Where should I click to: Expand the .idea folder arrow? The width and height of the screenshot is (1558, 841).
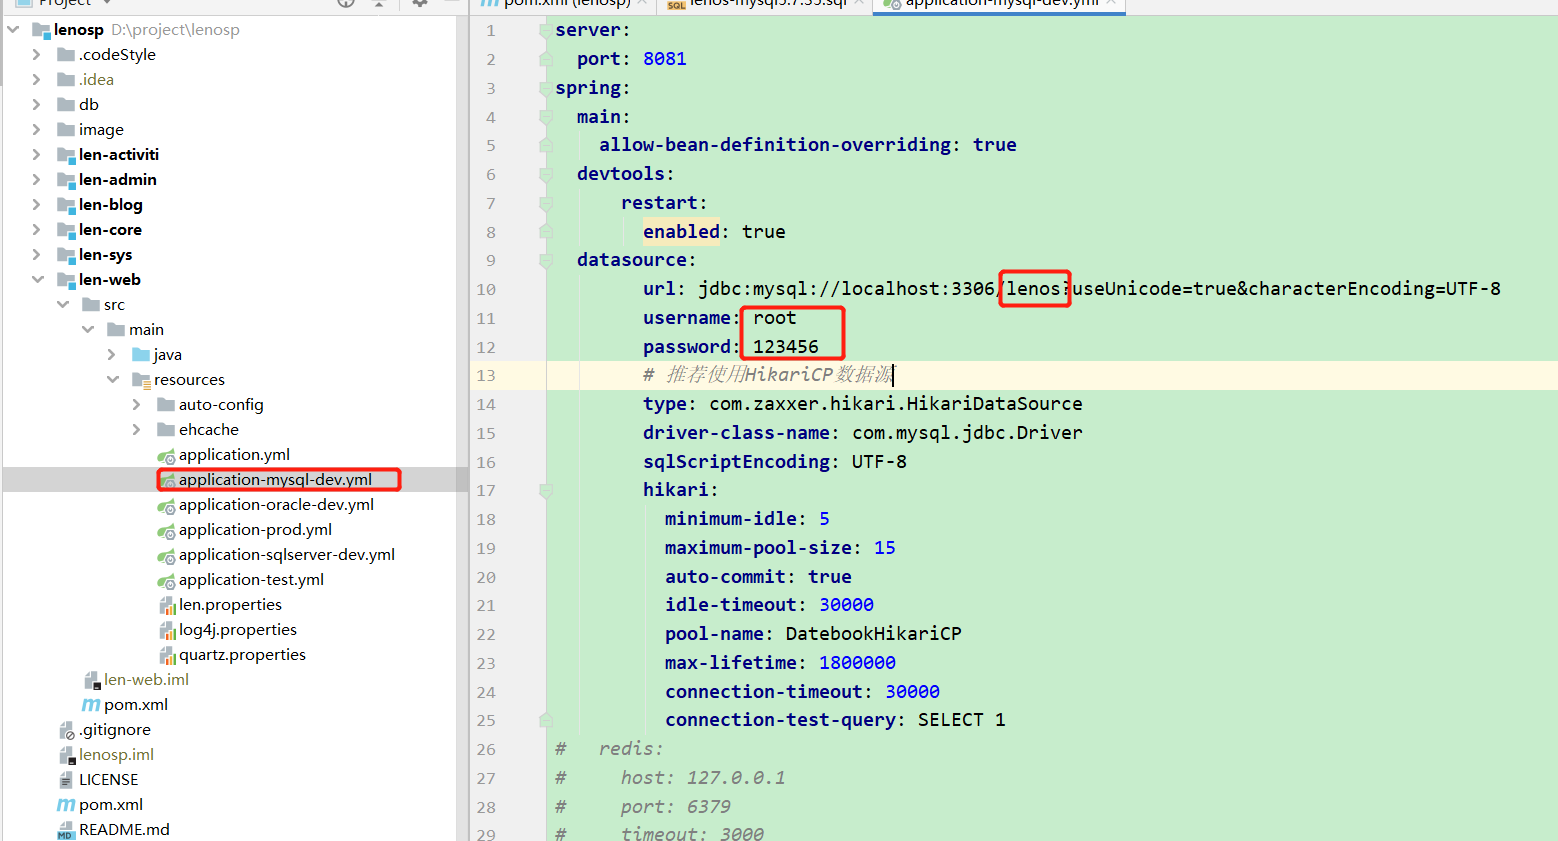(37, 80)
